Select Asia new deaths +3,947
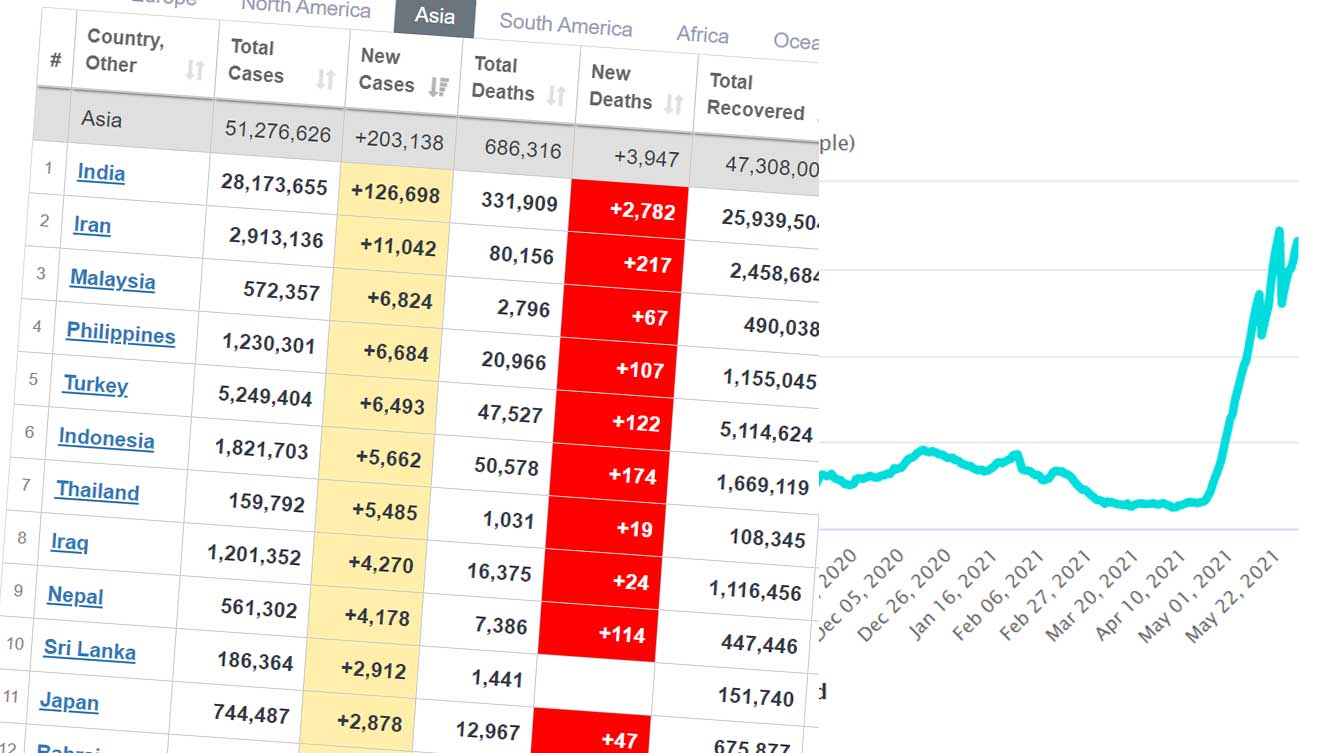This screenshot has height=753, width=1329. 646,158
